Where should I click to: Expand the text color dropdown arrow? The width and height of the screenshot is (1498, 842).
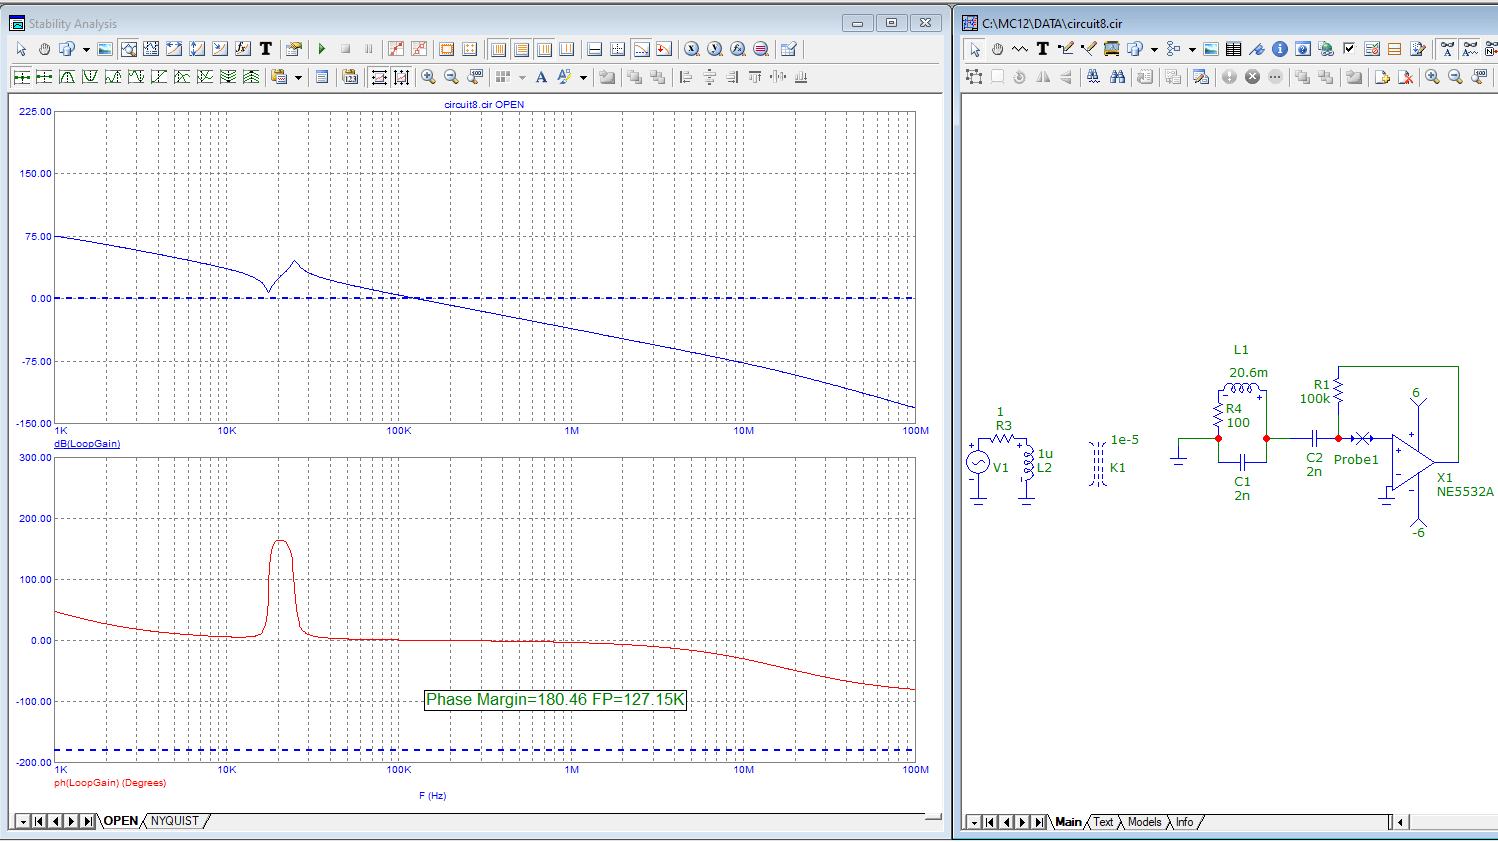click(x=583, y=77)
